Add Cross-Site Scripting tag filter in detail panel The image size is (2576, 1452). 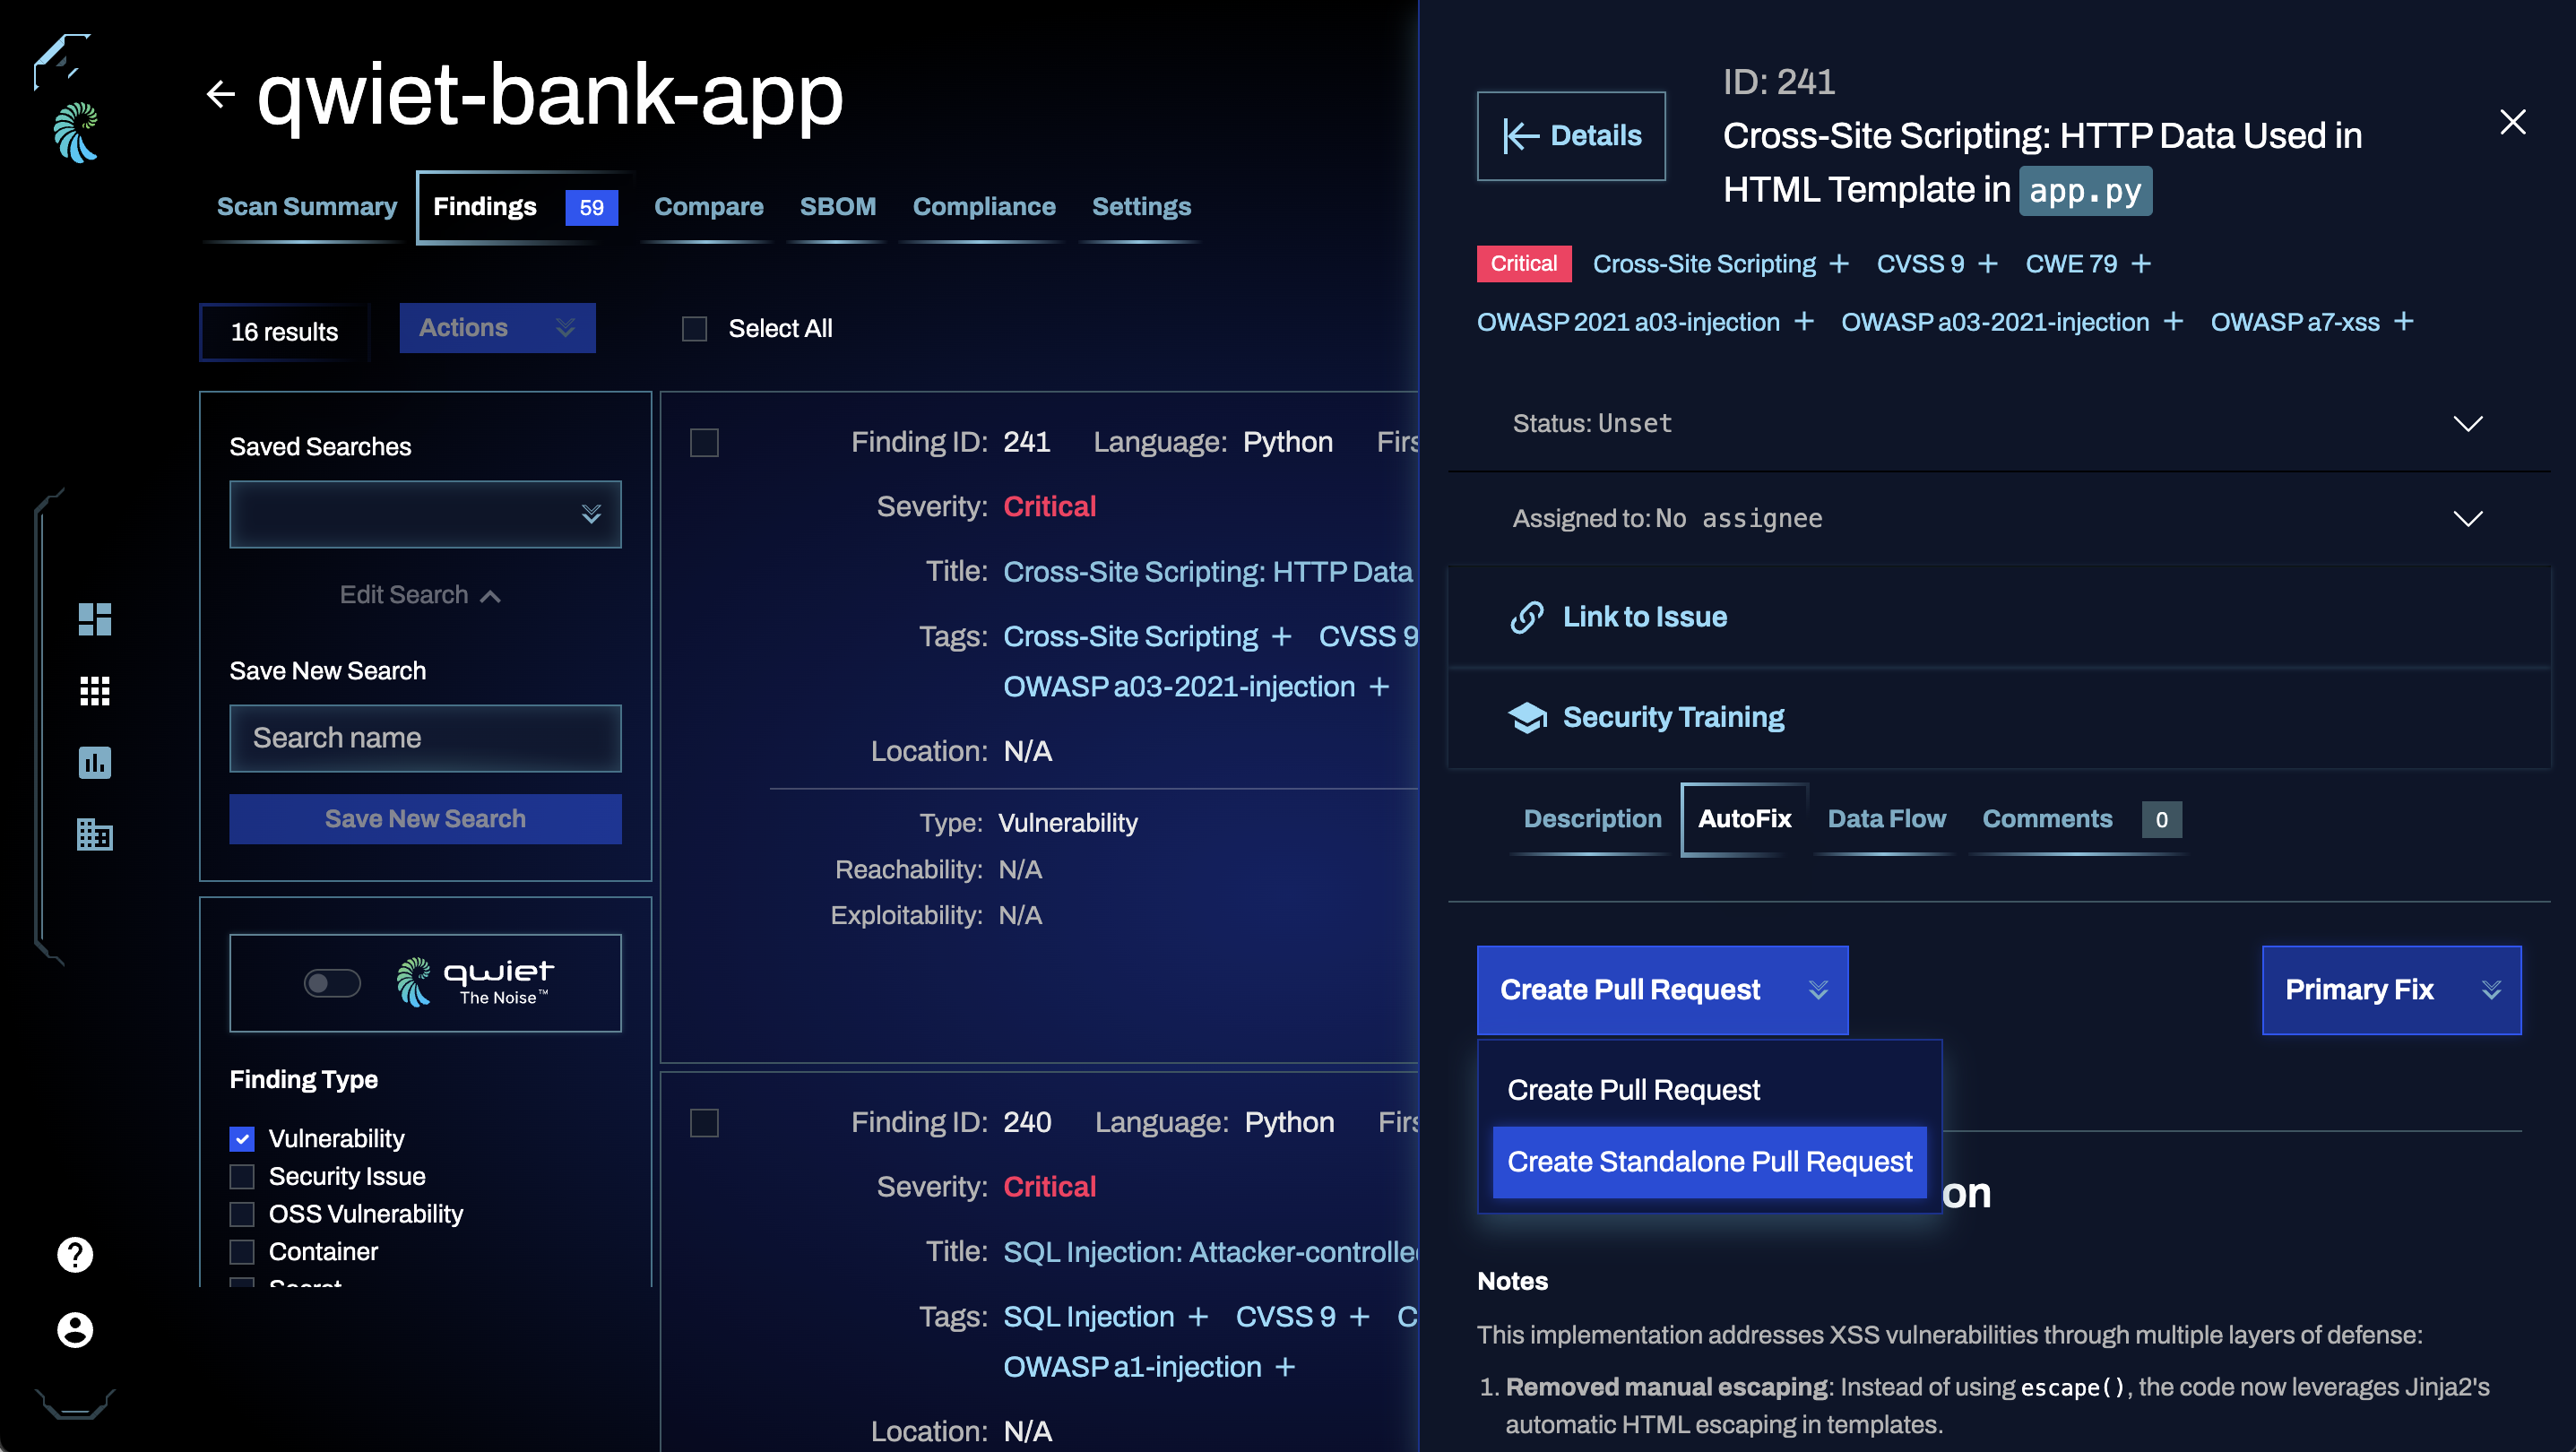pos(1839,263)
